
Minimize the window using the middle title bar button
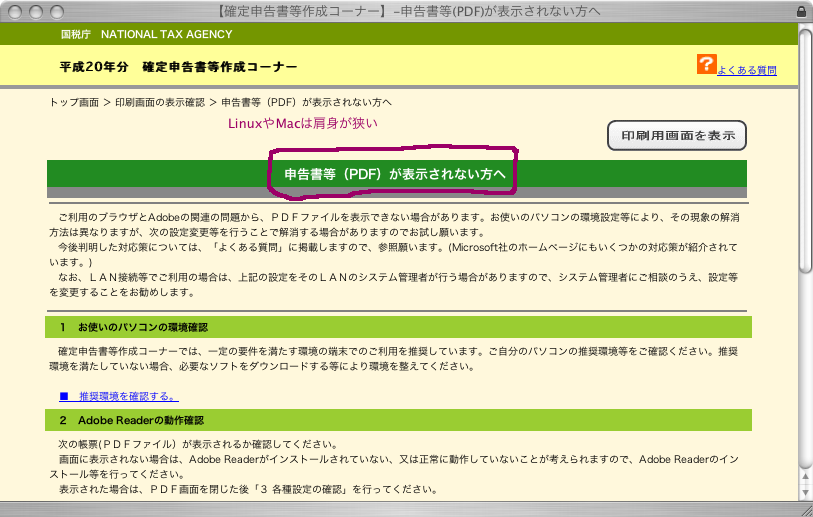click(35, 10)
